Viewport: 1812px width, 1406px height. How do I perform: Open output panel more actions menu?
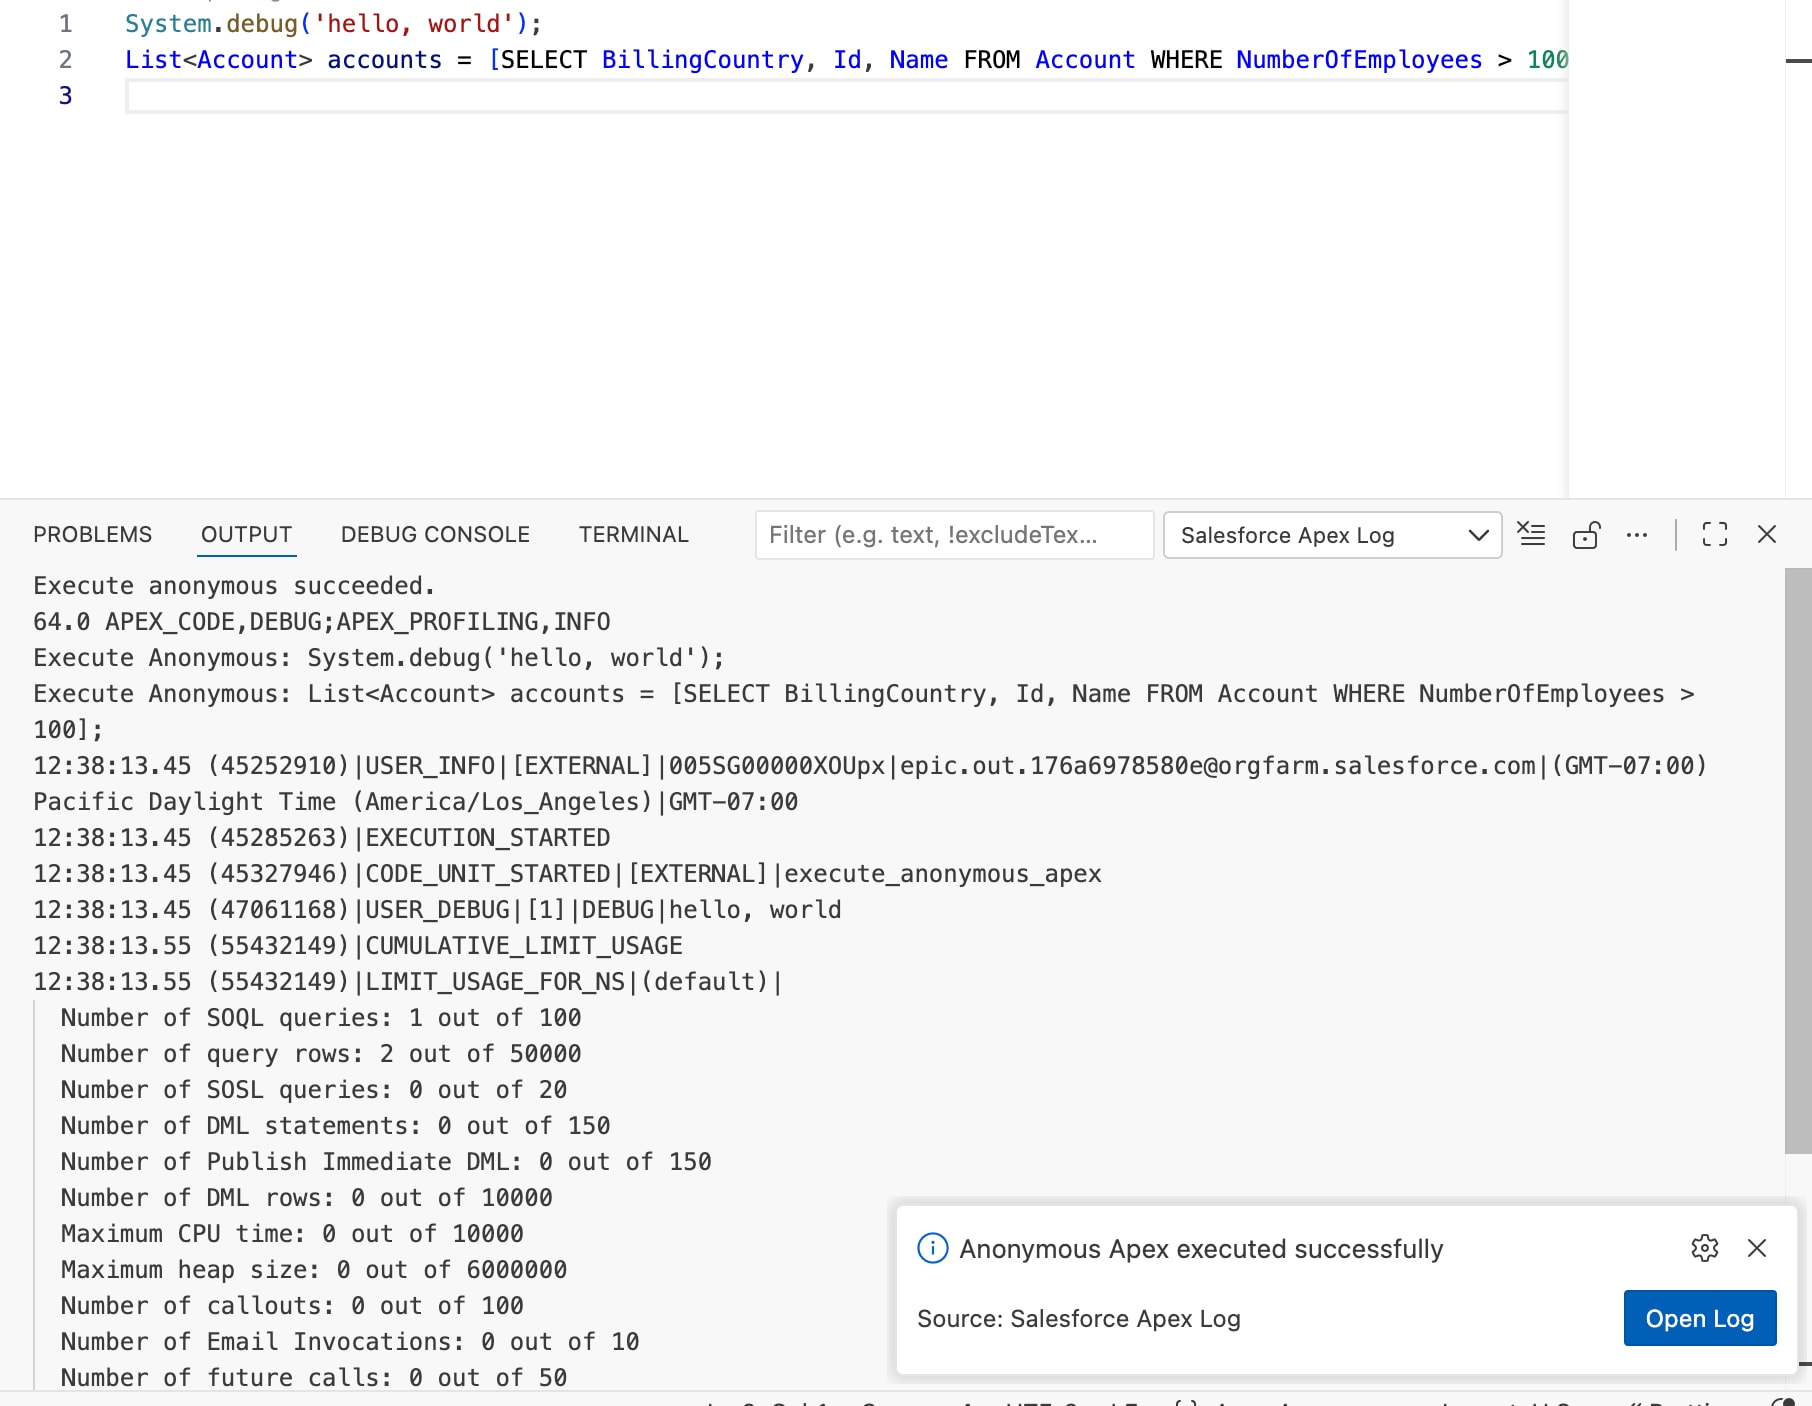tap(1637, 535)
